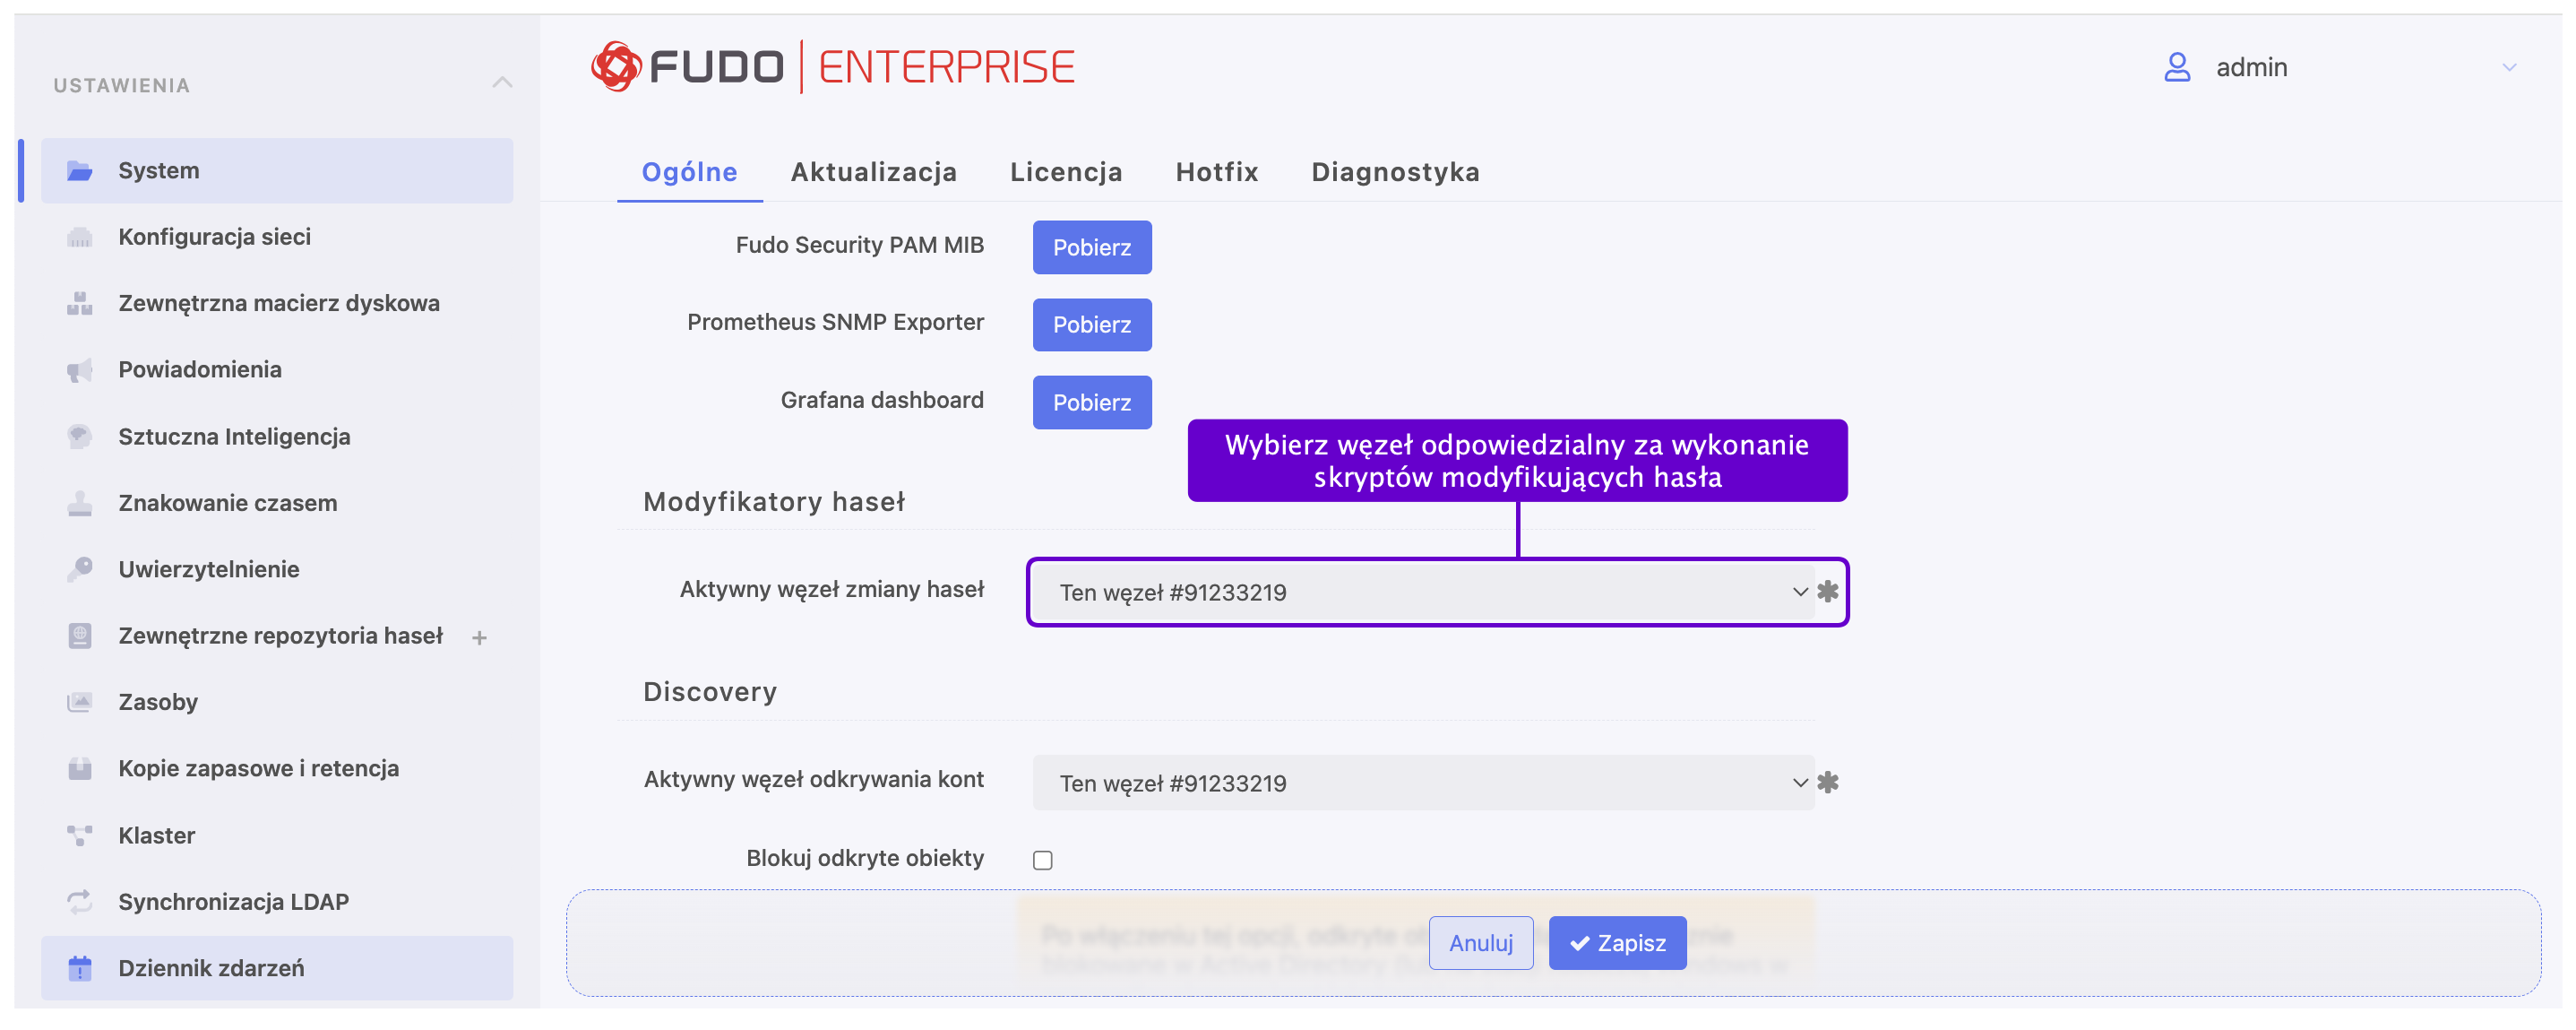This screenshot has height=1030, width=2576.
Task: Go to Powiadomienia settings
Action: click(277, 370)
